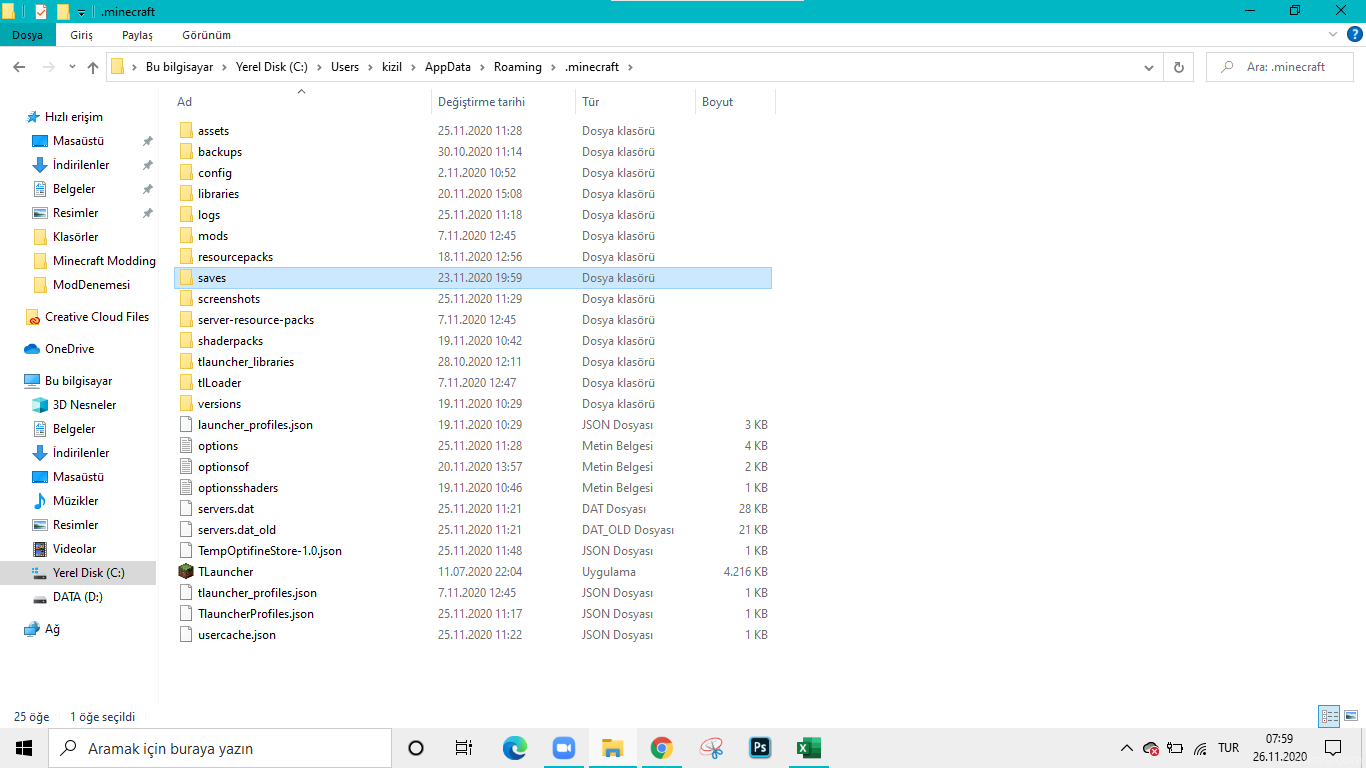Sort by the Ad column header
The image size is (1366, 768).
301,102
